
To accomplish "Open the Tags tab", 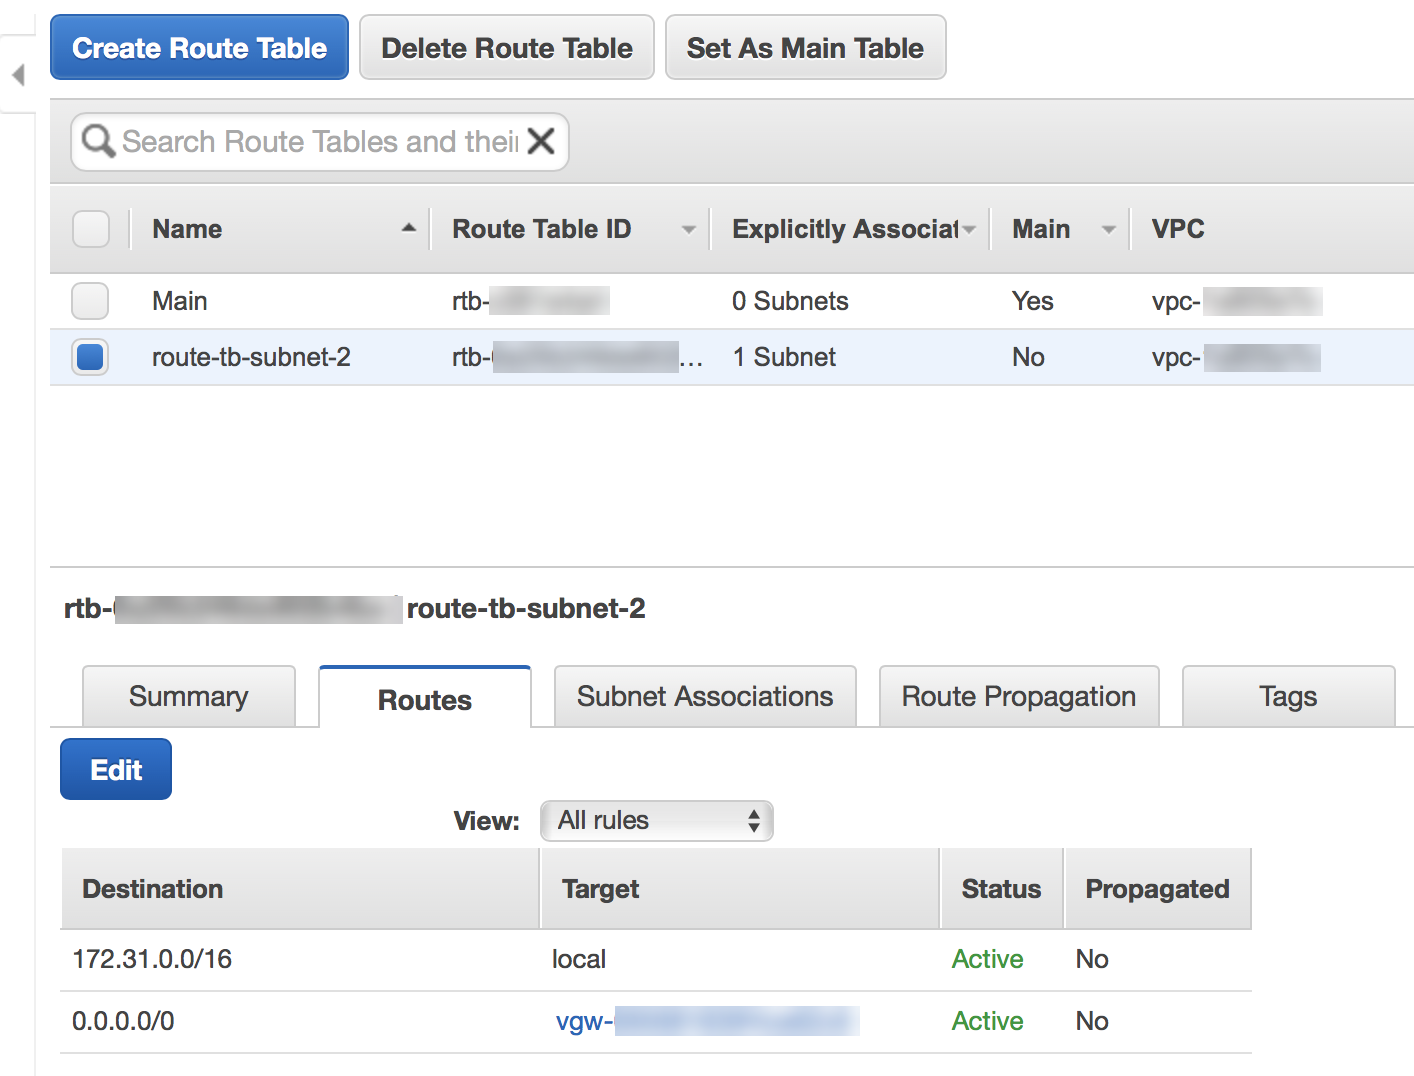I will click(1288, 697).
